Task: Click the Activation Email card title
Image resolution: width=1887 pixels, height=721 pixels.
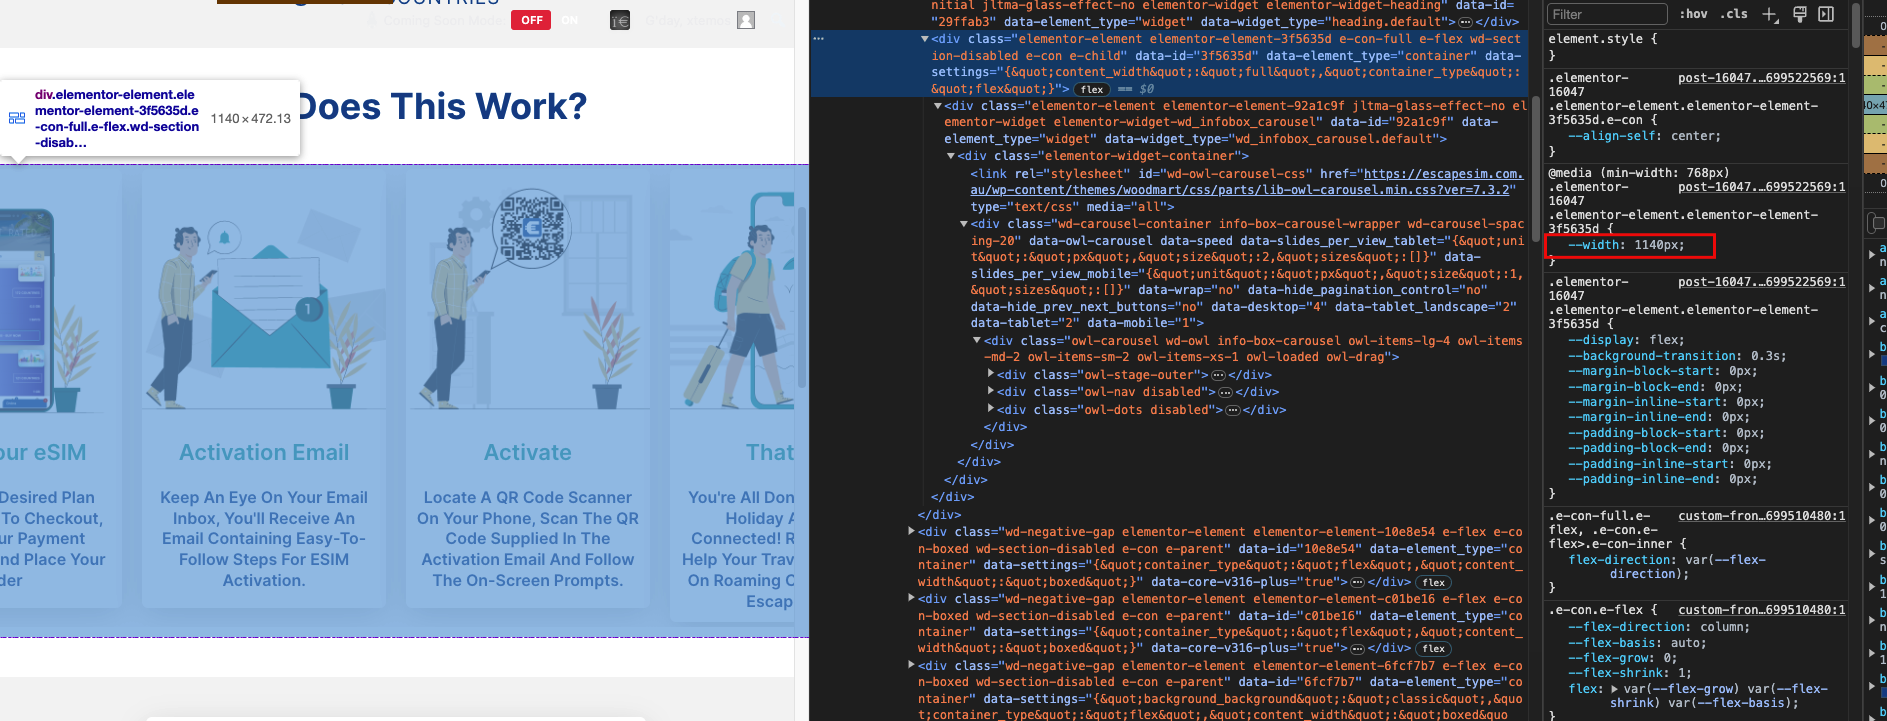Action: pos(264,453)
